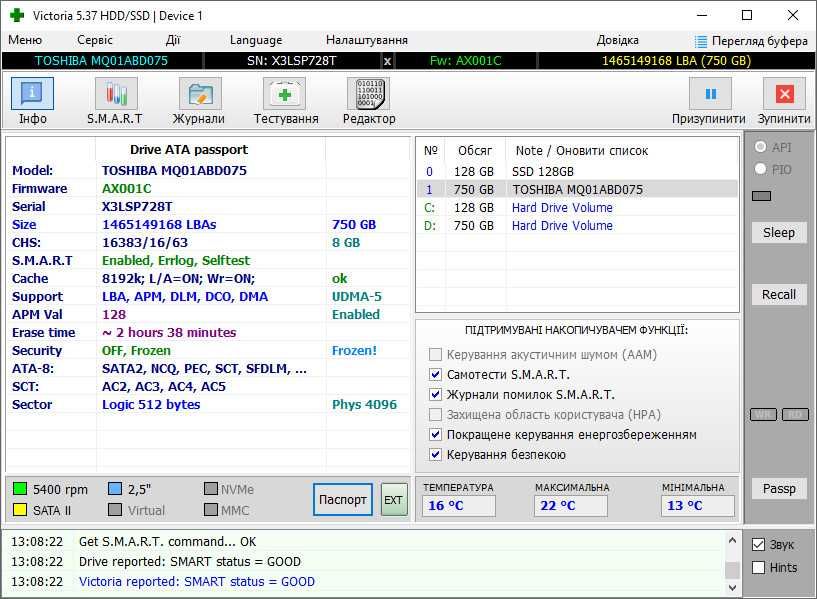Click the yellow SATA II indicator

[x=20, y=509]
